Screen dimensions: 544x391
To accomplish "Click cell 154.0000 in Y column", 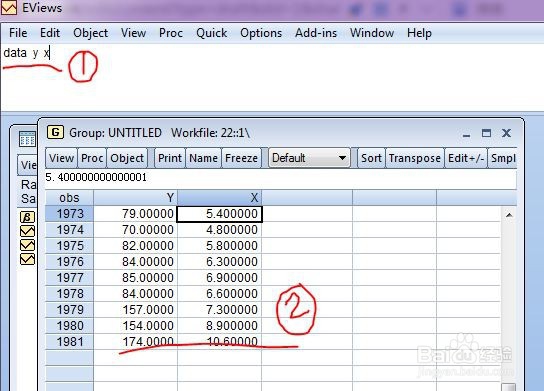I will point(136,325).
